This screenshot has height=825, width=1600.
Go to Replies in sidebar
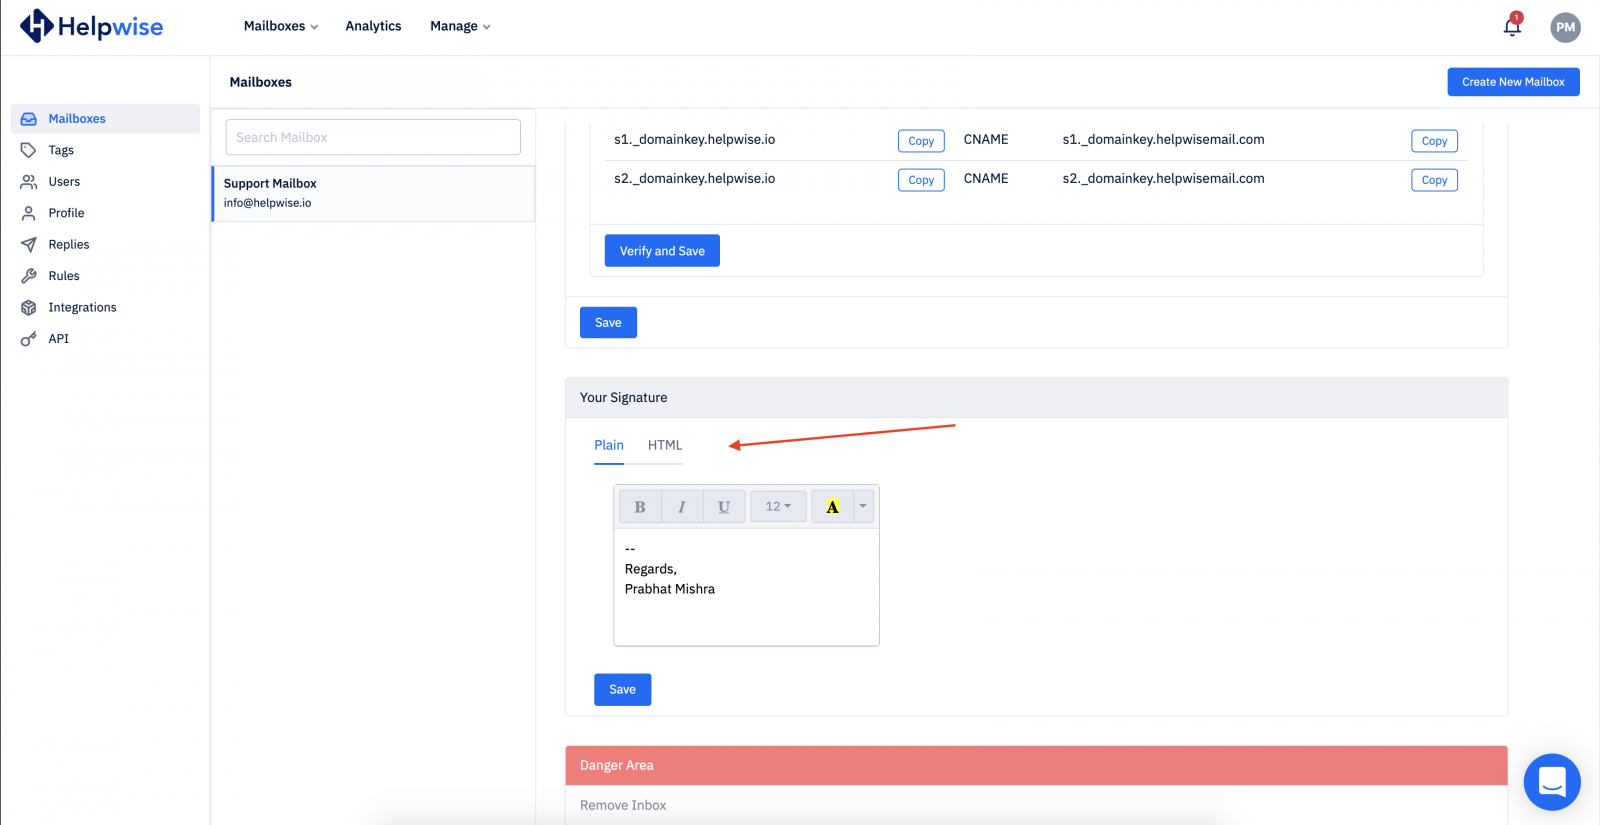tap(69, 245)
